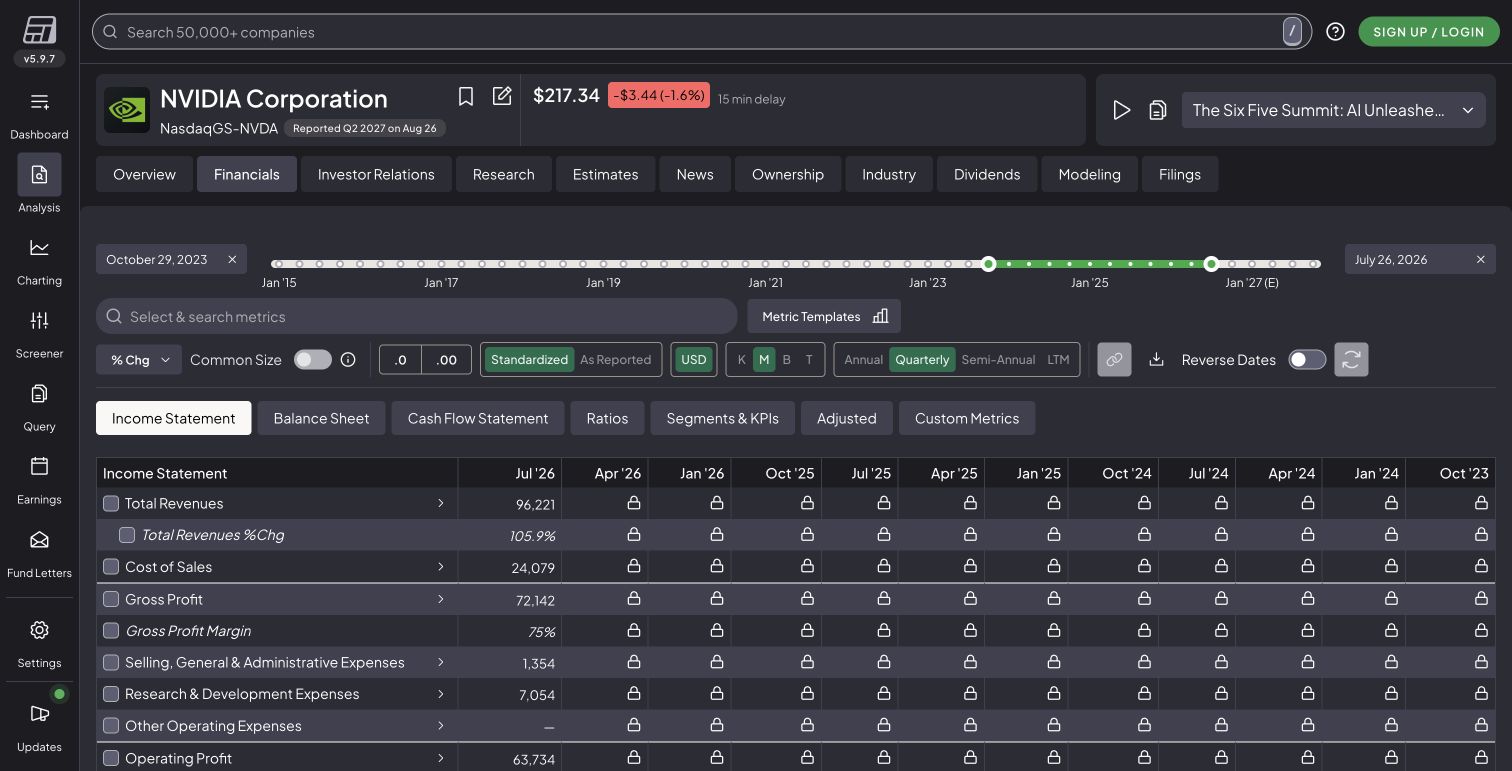1512x771 pixels.
Task: Click the left green handle on the date range slider
Action: tap(988, 264)
